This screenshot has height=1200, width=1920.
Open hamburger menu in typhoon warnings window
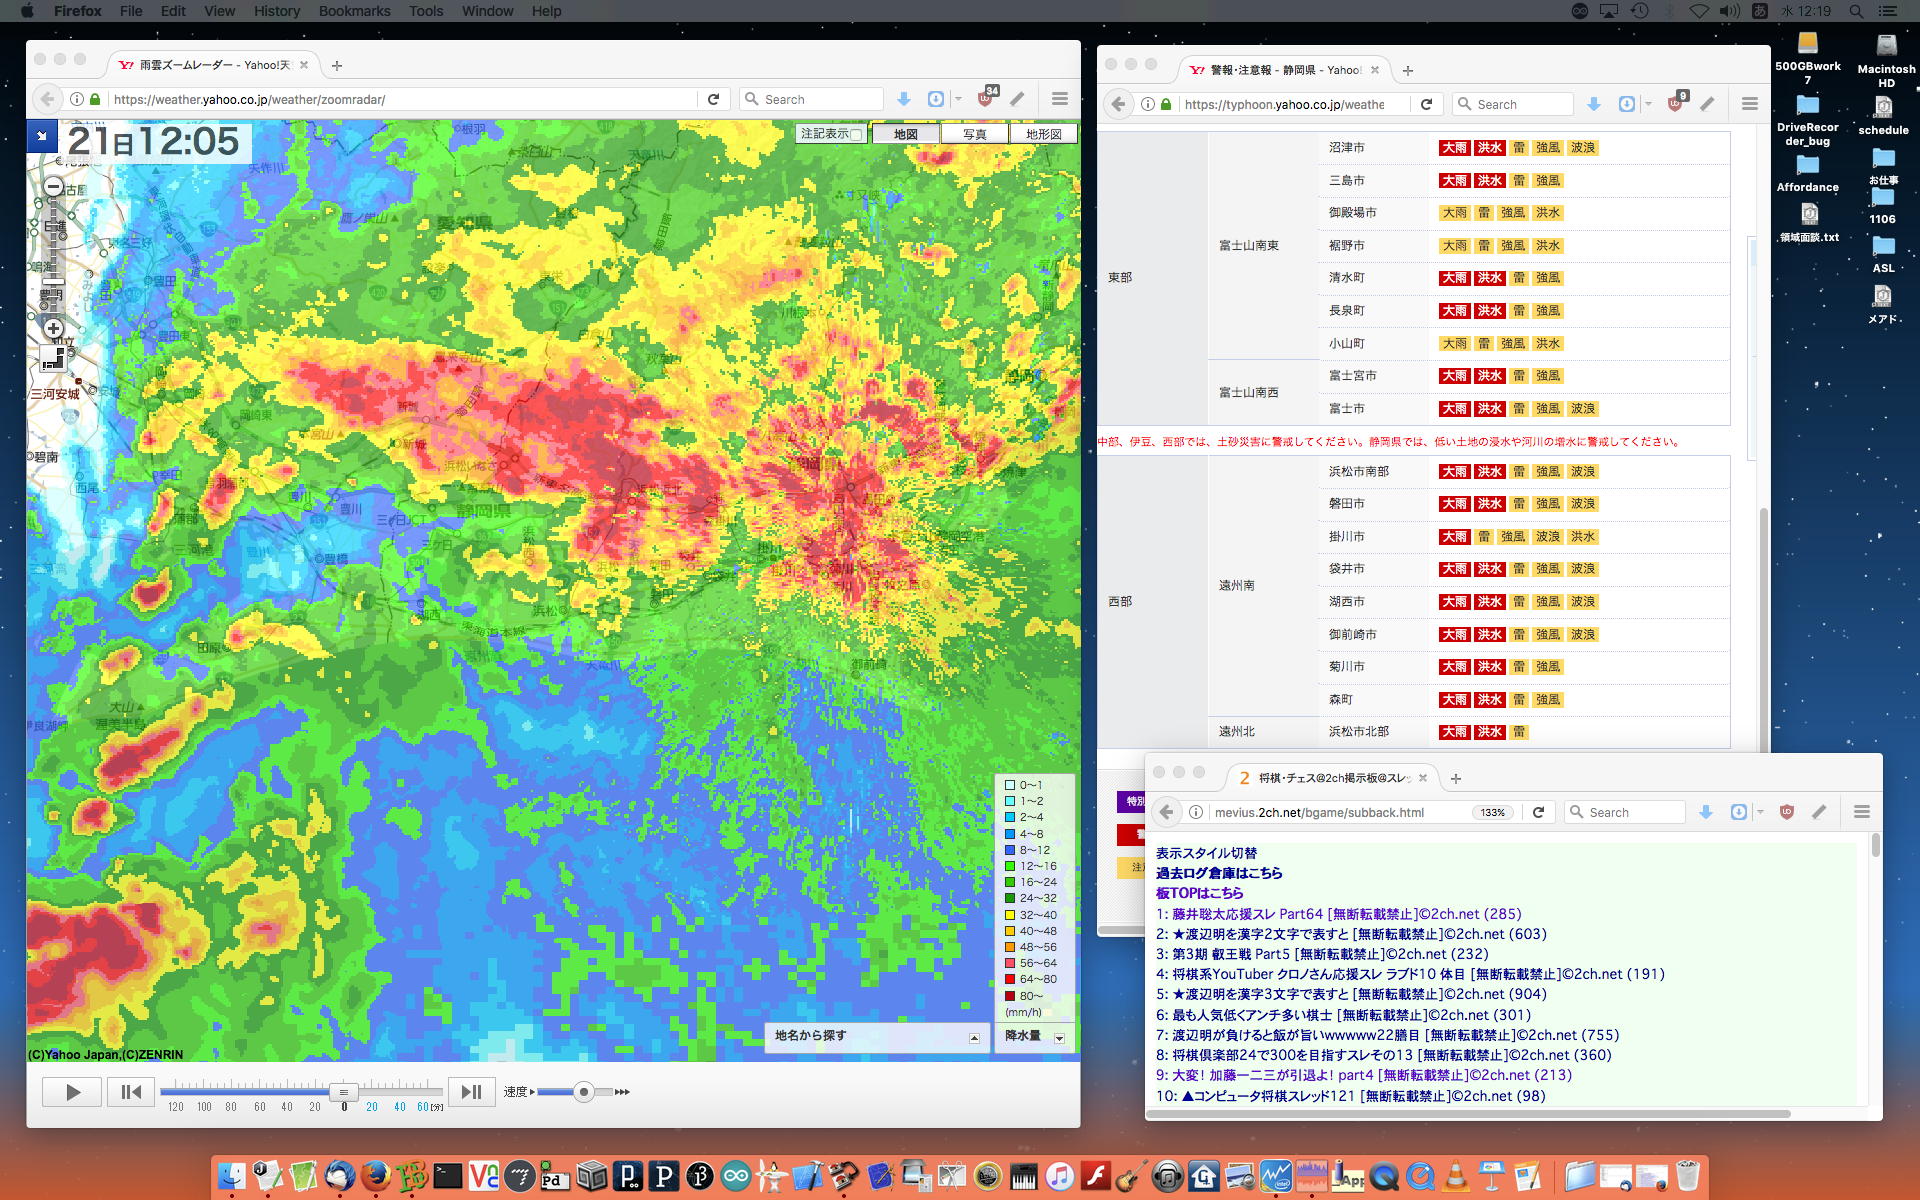point(1749,104)
